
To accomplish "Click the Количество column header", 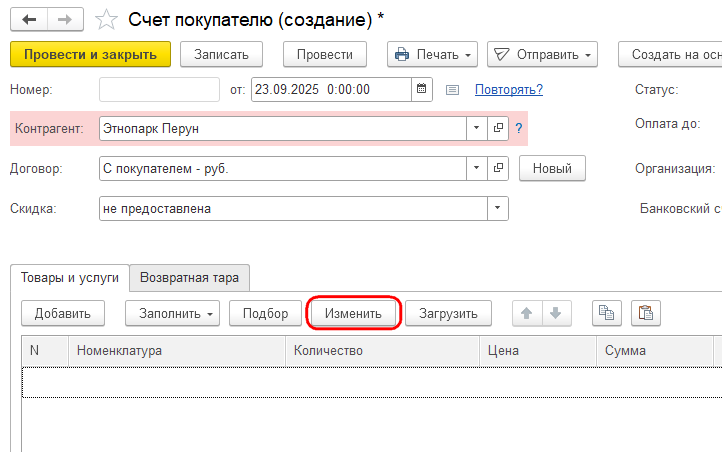I will pos(382,351).
